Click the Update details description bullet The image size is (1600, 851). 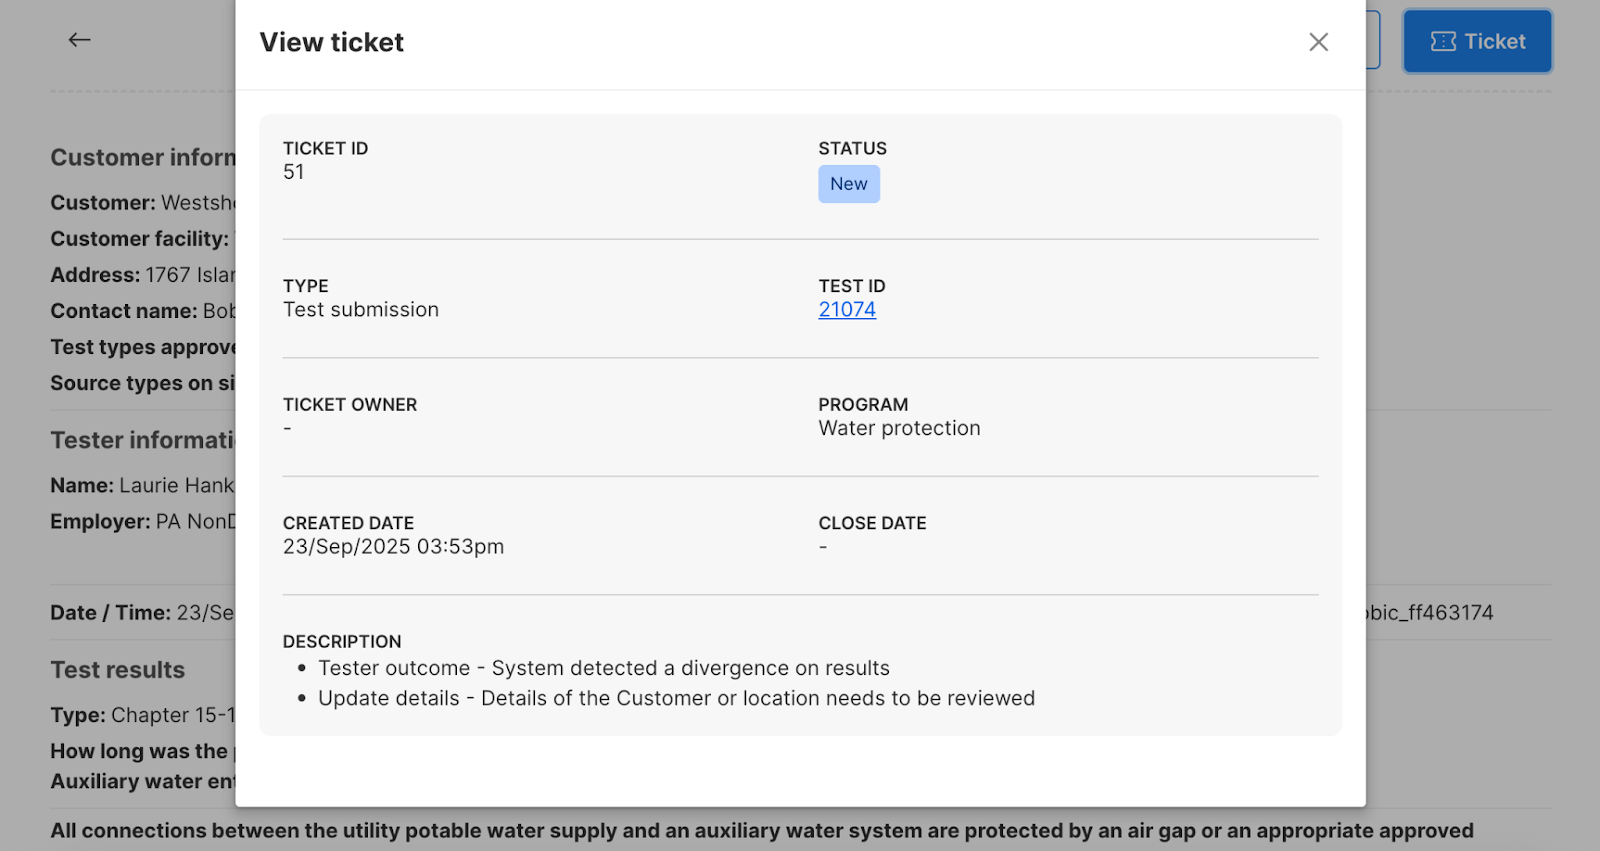pyautogui.click(x=676, y=698)
